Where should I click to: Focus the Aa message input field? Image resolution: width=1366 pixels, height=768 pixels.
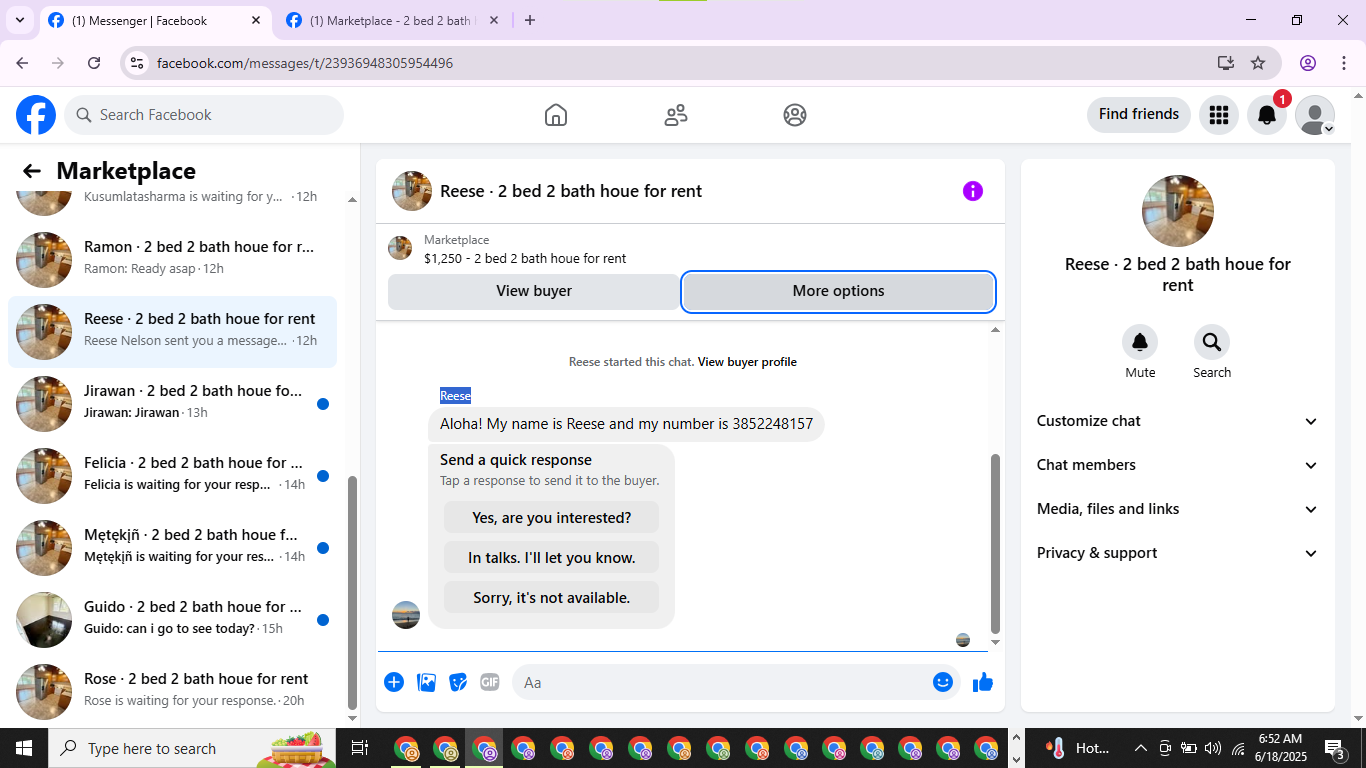[720, 682]
